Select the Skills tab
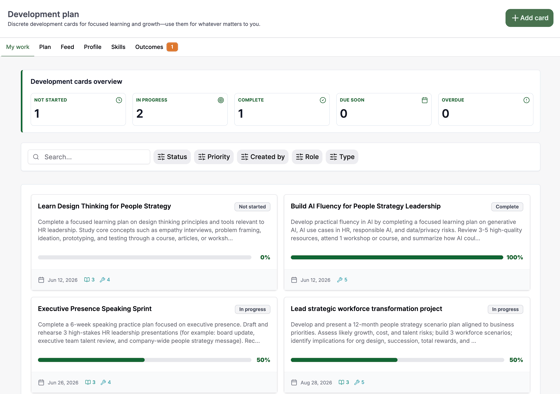560x394 pixels. pos(118,47)
